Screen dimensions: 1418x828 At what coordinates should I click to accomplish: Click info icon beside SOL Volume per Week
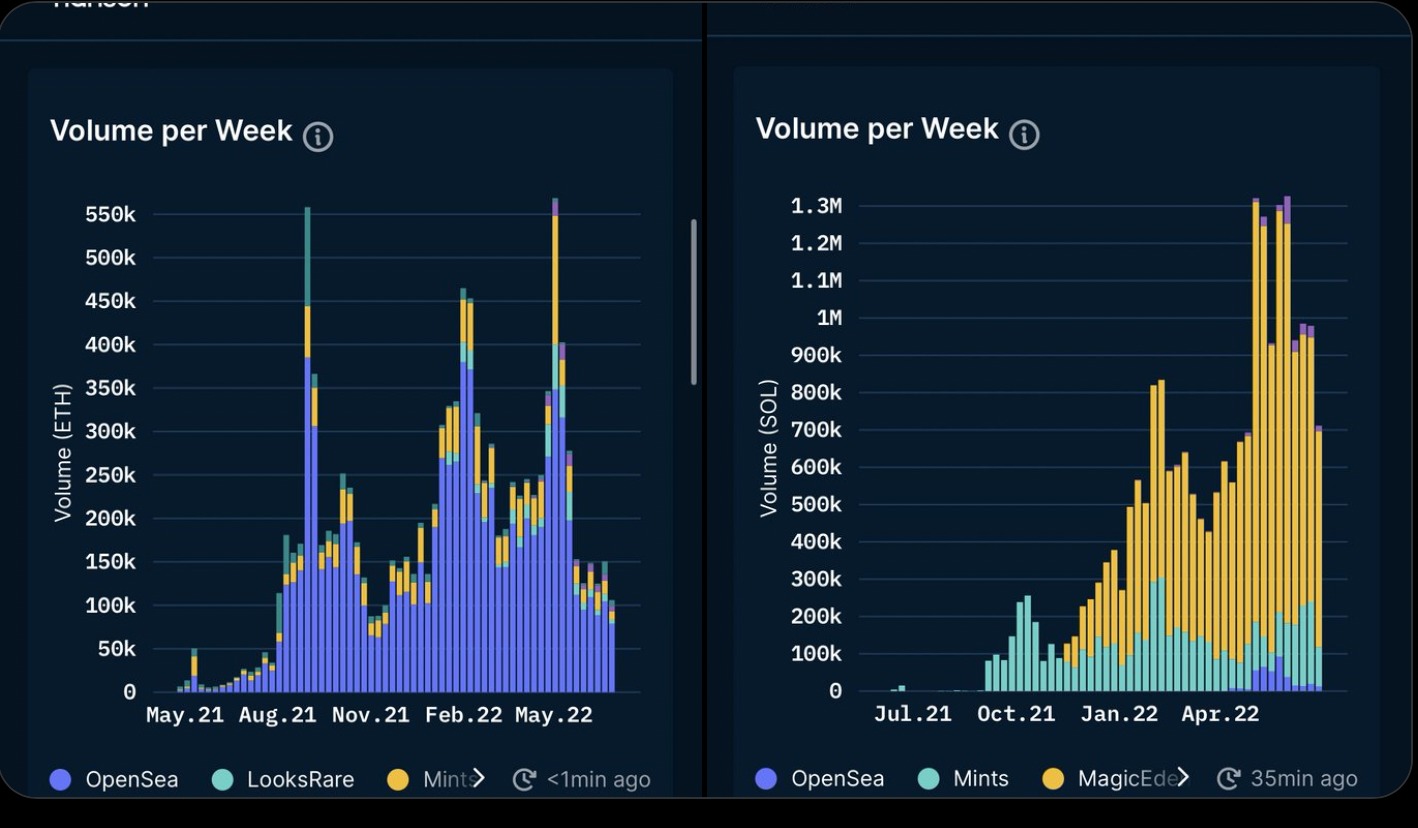pyautogui.click(x=1024, y=135)
